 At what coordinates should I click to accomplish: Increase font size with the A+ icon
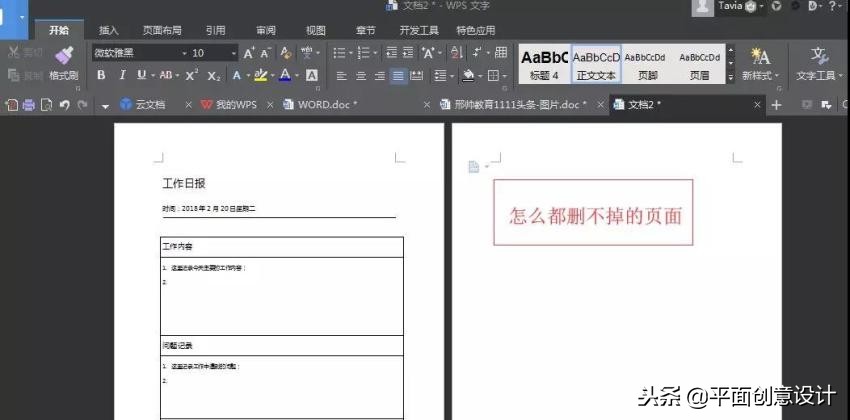click(249, 53)
